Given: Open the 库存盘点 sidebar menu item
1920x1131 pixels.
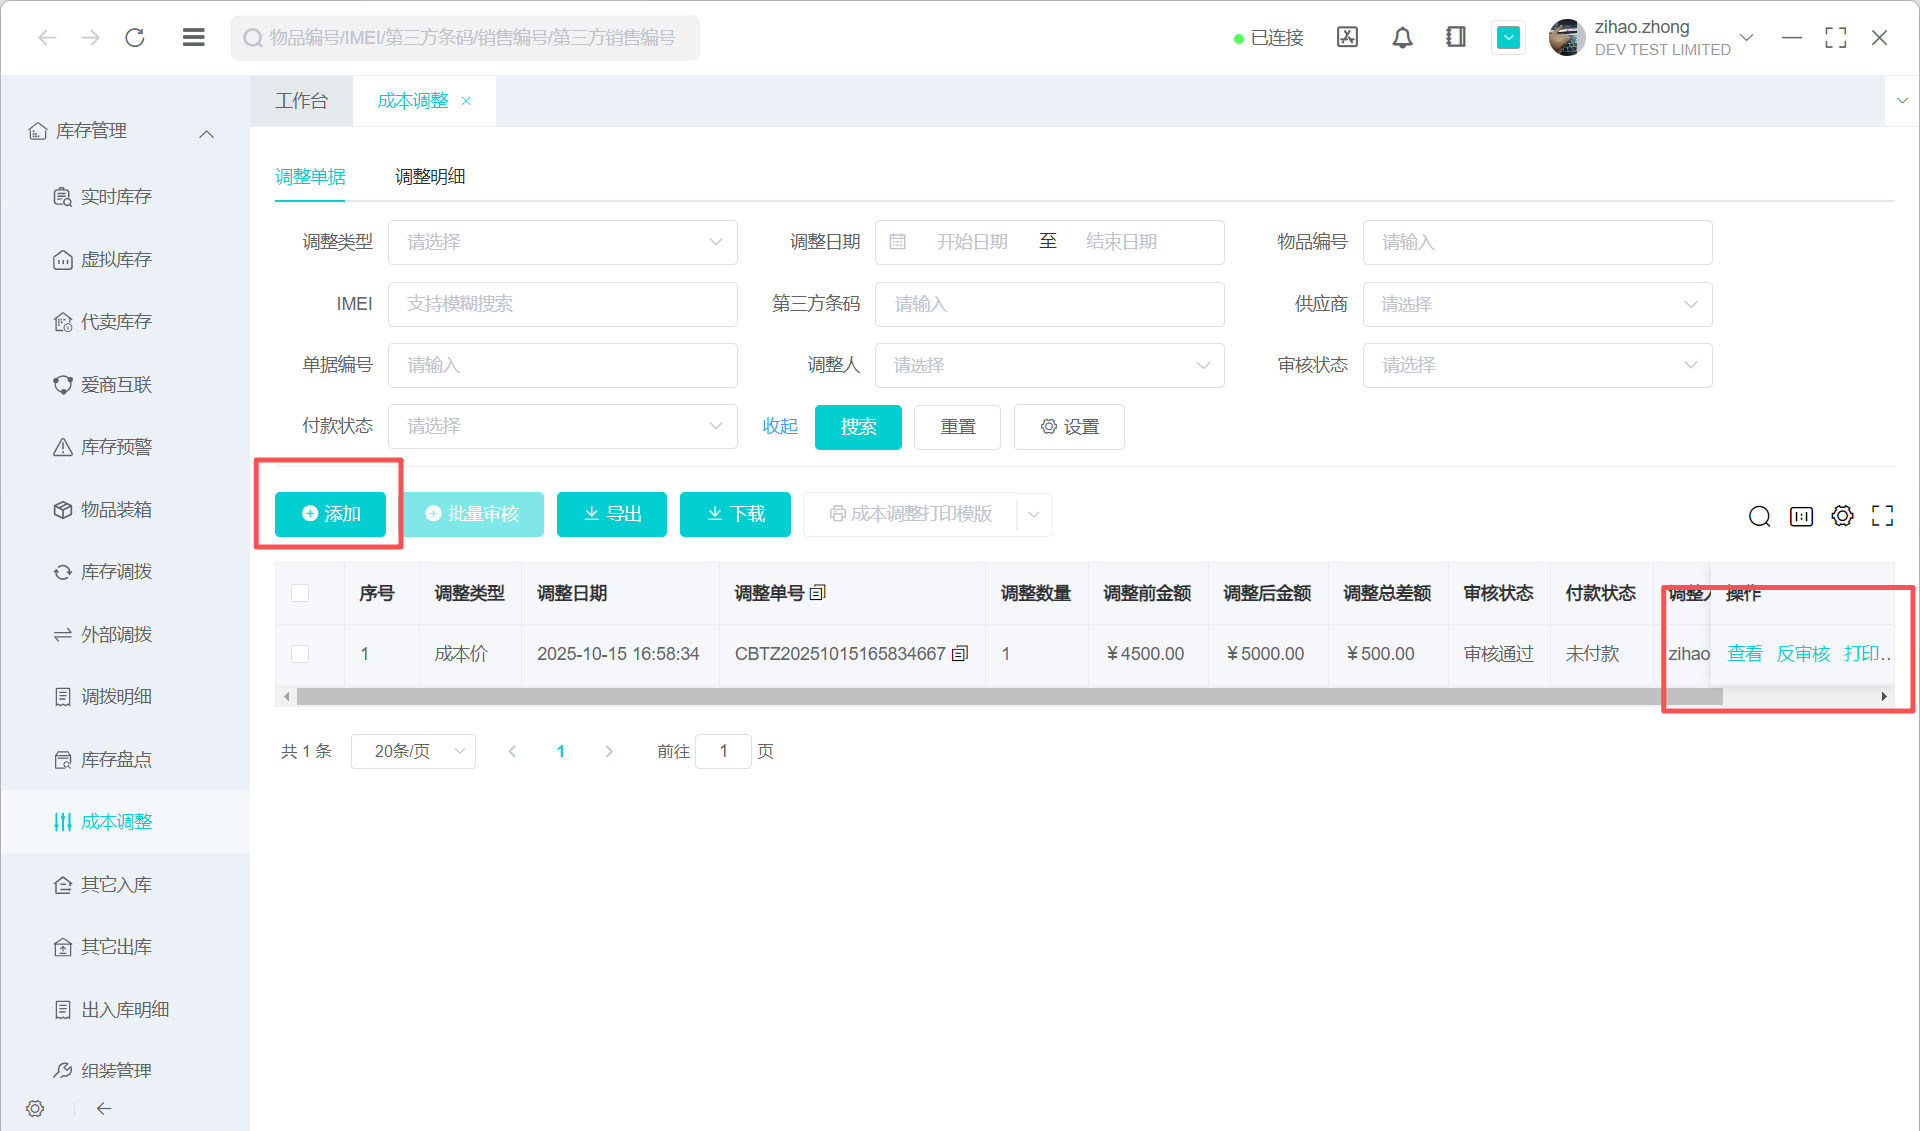Looking at the screenshot, I should [116, 760].
